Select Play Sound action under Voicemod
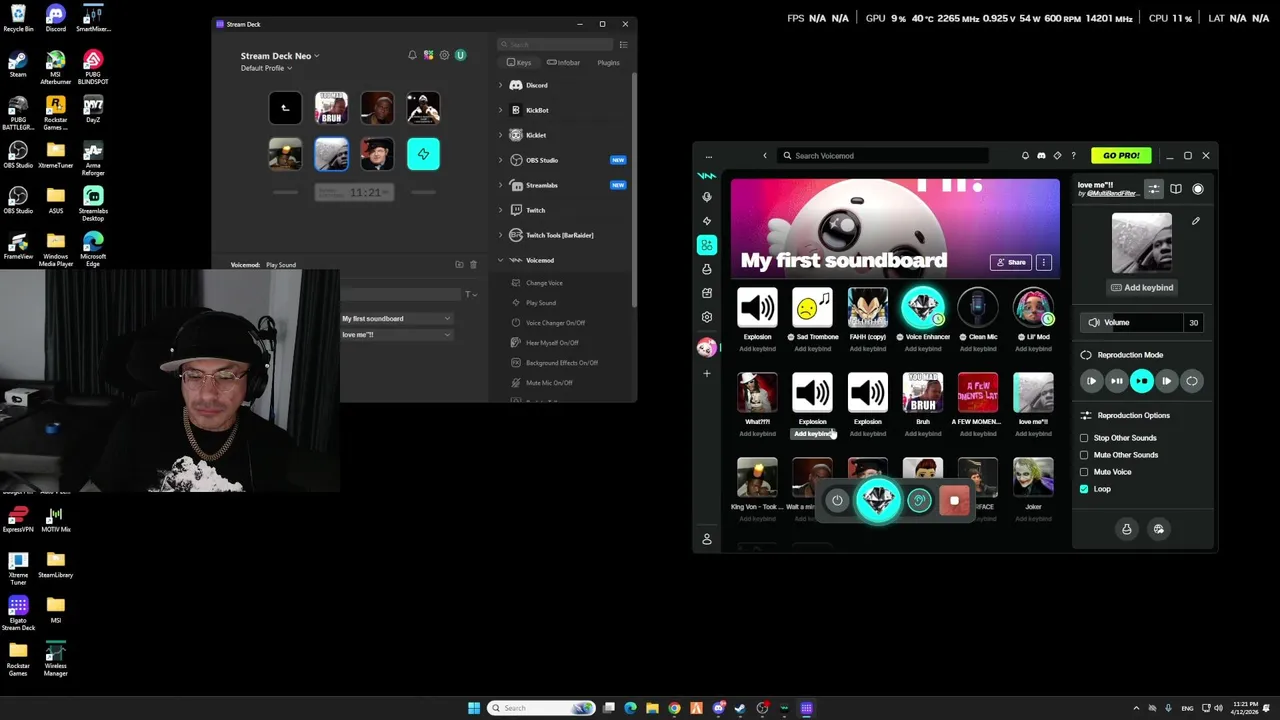This screenshot has height=720, width=1280. [x=540, y=303]
